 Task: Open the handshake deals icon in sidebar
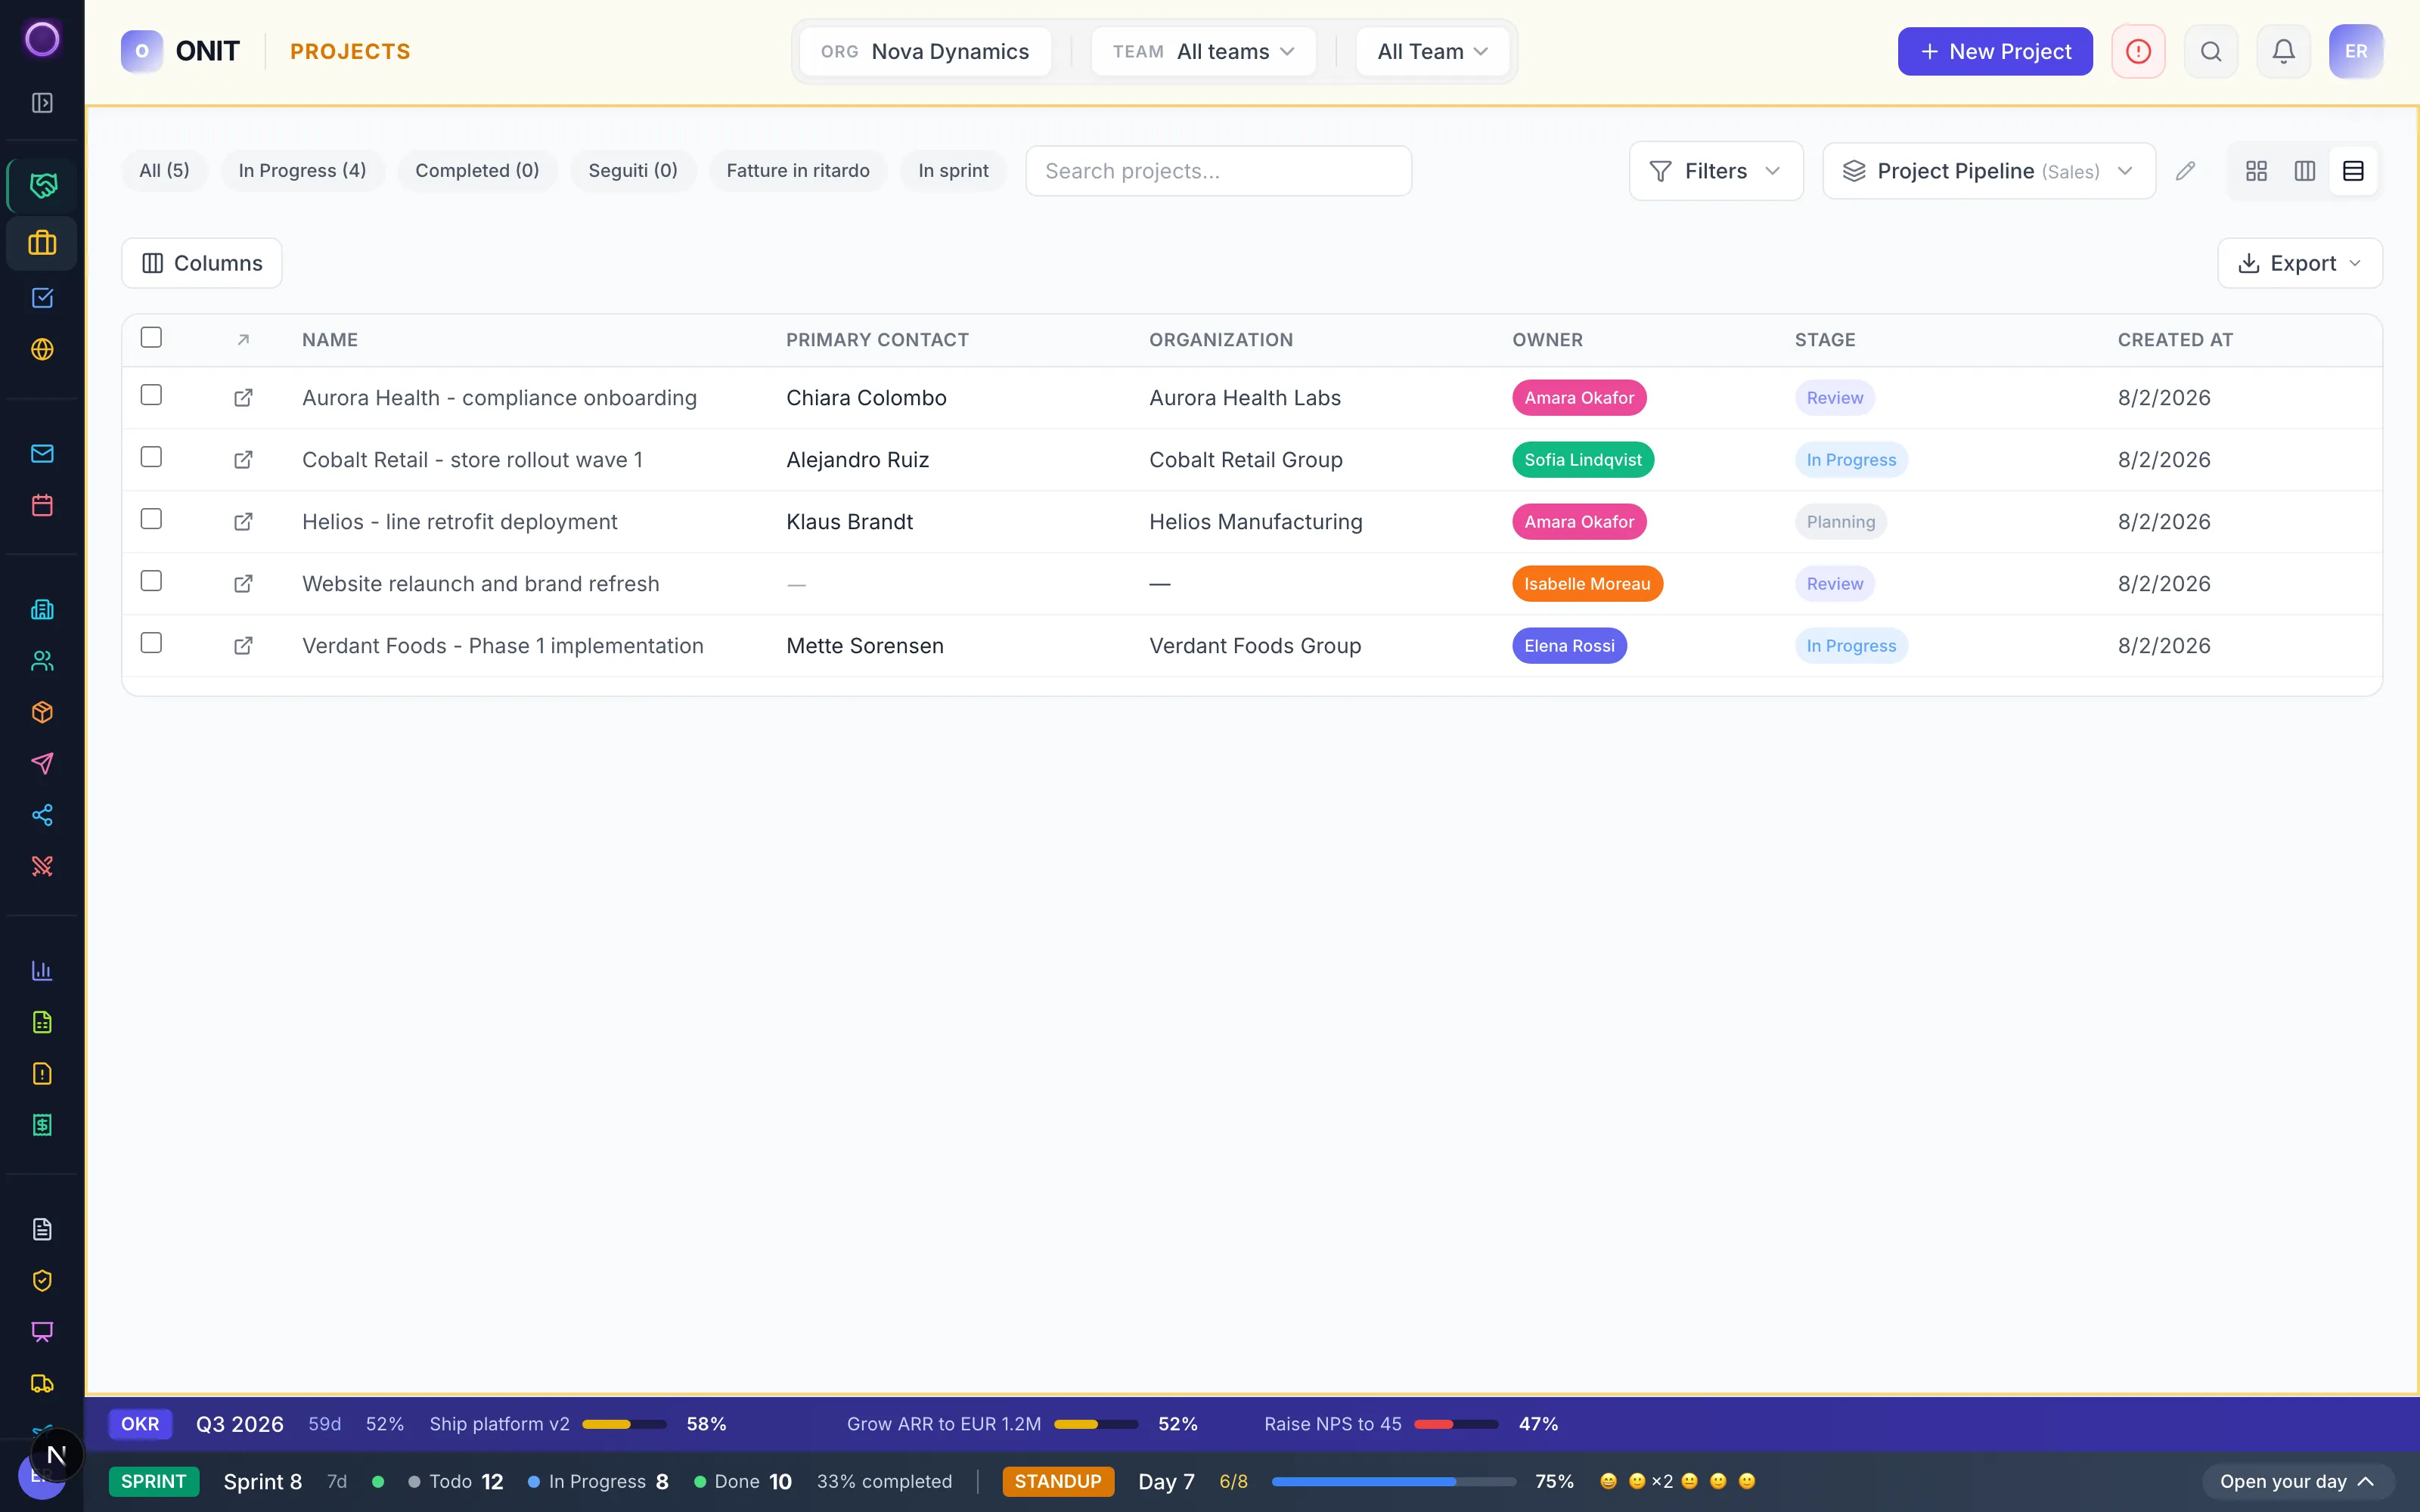click(x=42, y=185)
